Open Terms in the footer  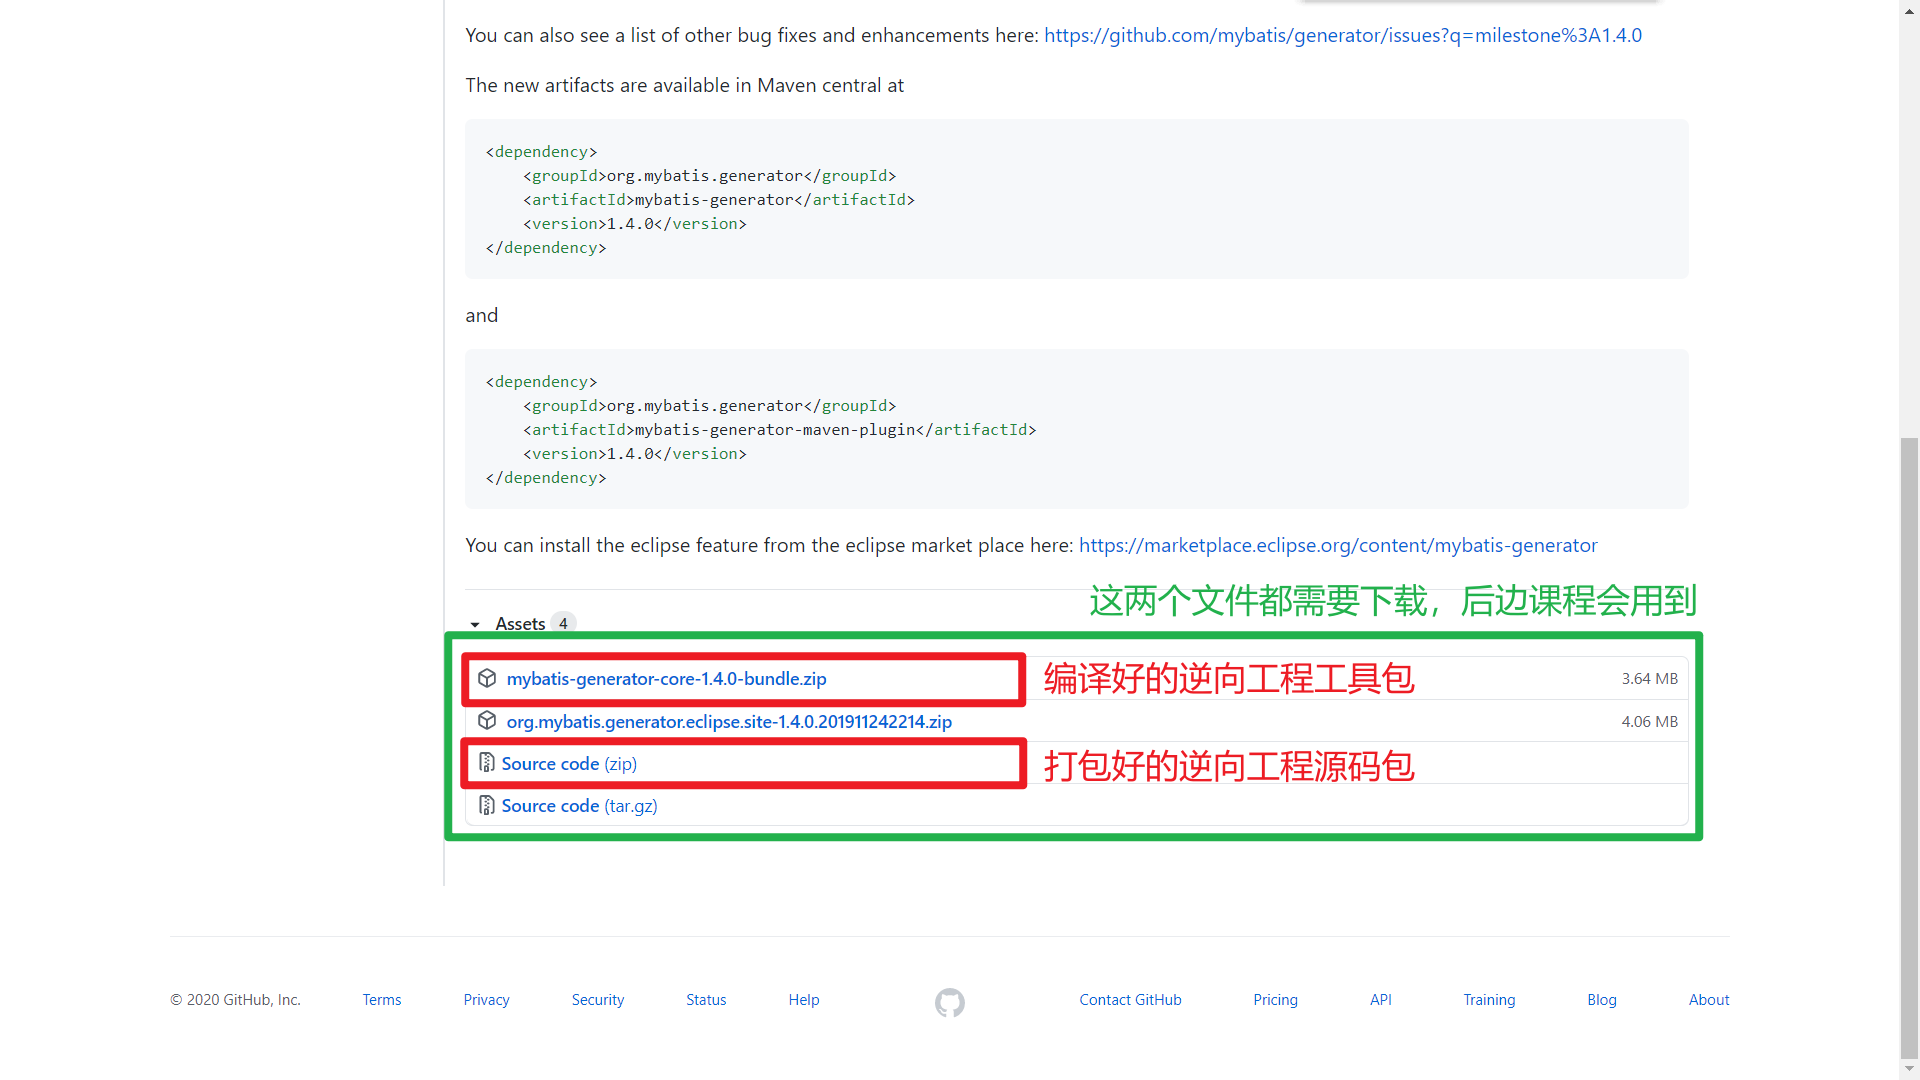click(382, 1000)
